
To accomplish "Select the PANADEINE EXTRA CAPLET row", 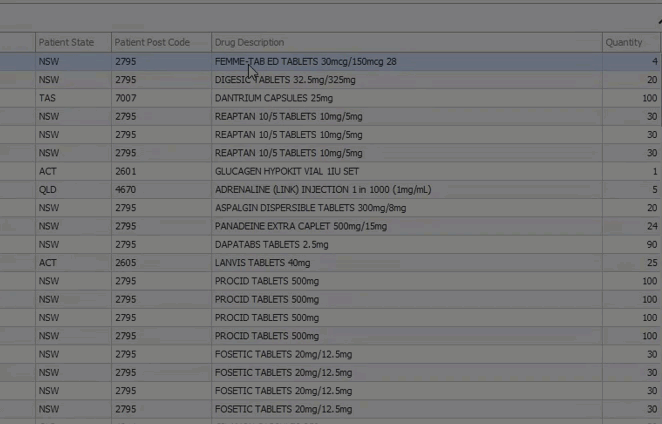I will click(330, 226).
